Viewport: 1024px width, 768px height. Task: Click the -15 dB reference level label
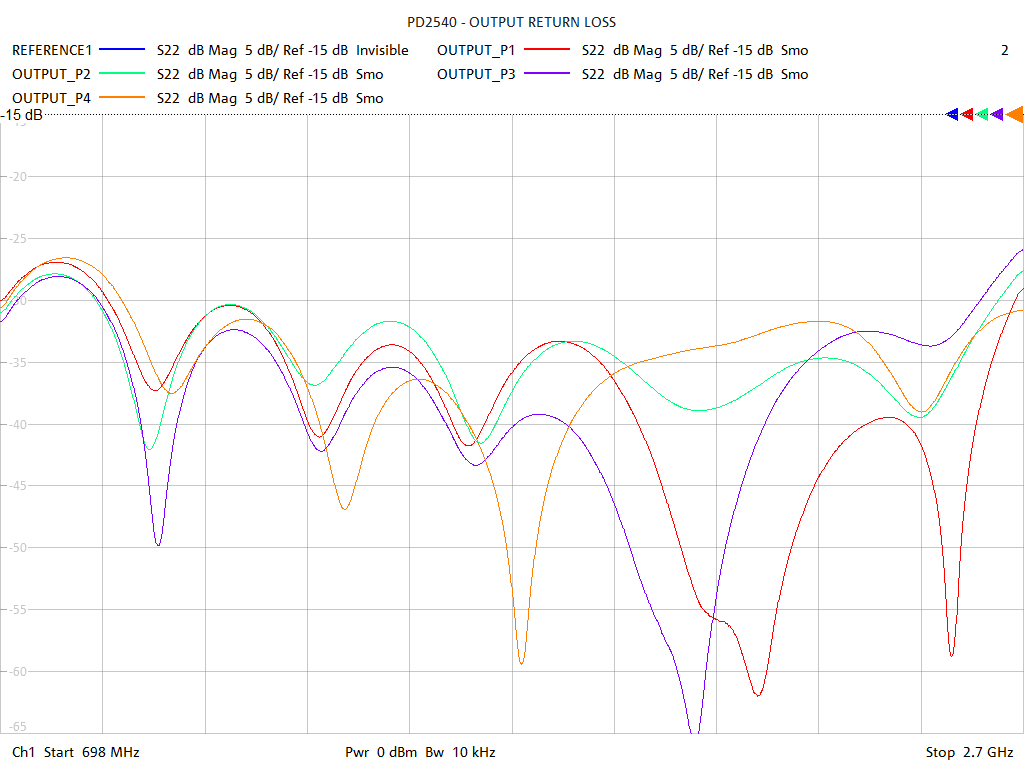(x=22, y=115)
